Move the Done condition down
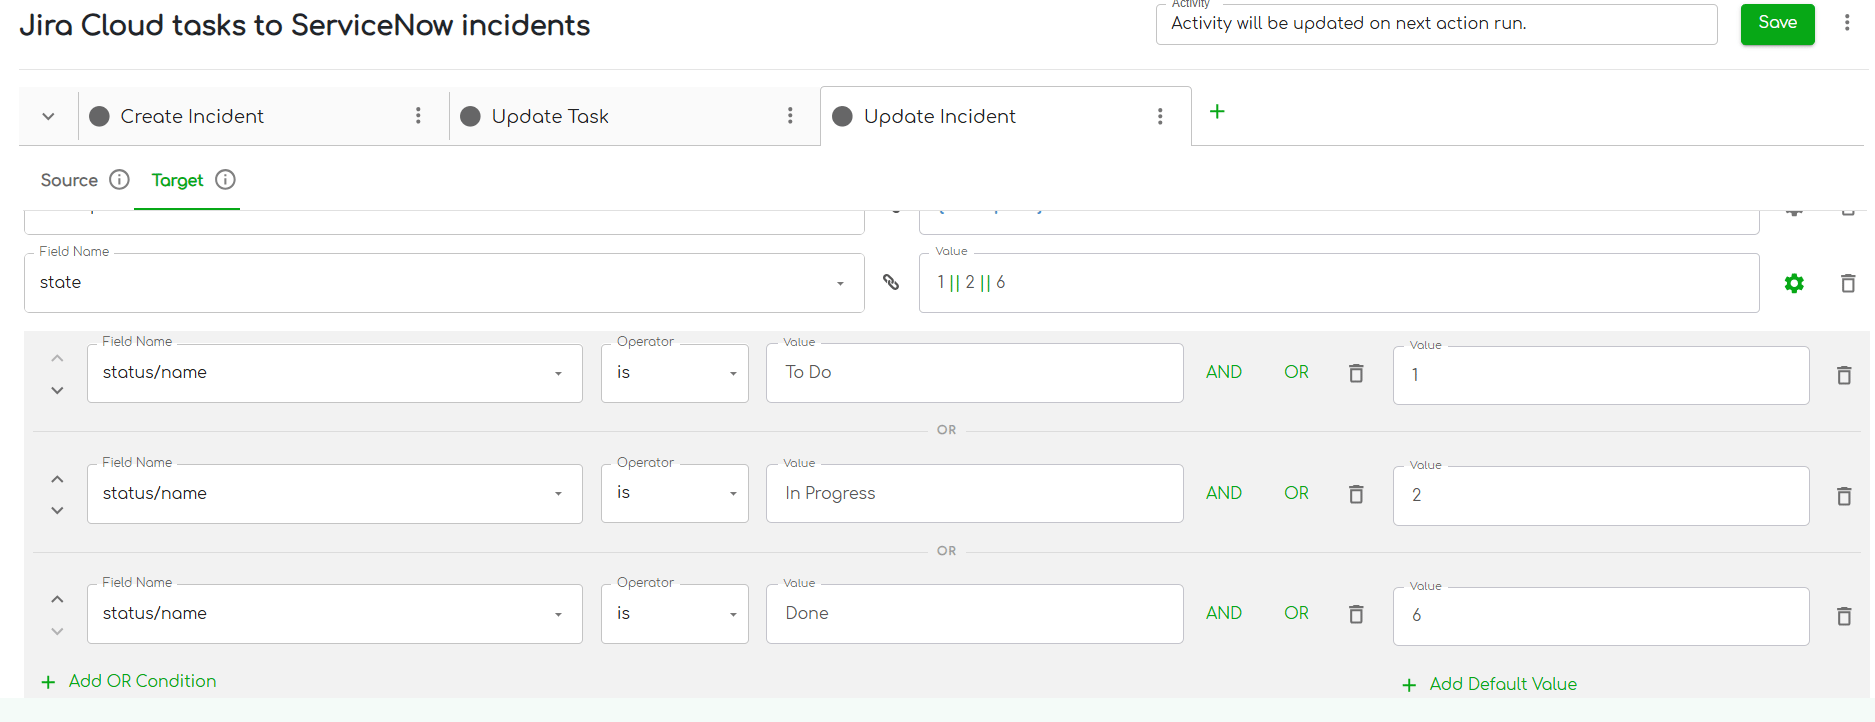 tap(57, 631)
